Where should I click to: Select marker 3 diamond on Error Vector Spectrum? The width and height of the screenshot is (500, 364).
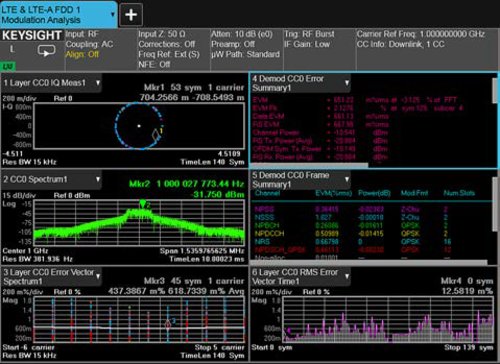[x=168, y=324]
